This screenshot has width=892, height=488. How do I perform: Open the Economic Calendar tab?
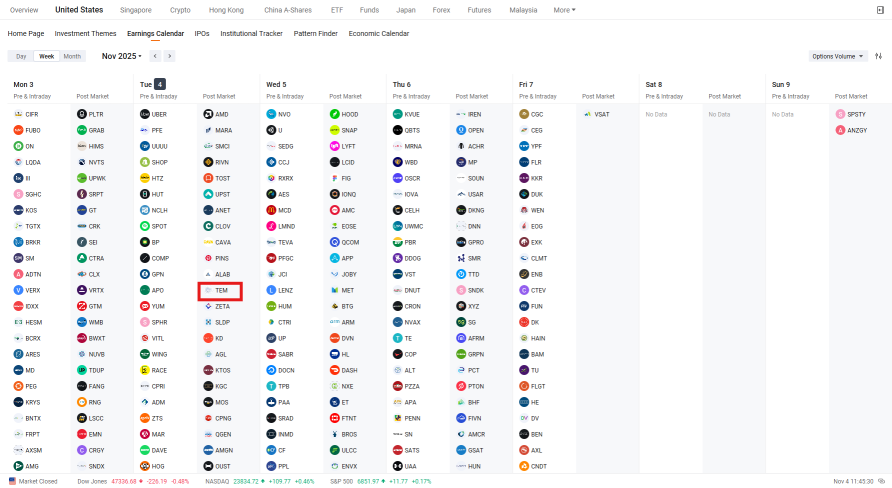coord(379,33)
